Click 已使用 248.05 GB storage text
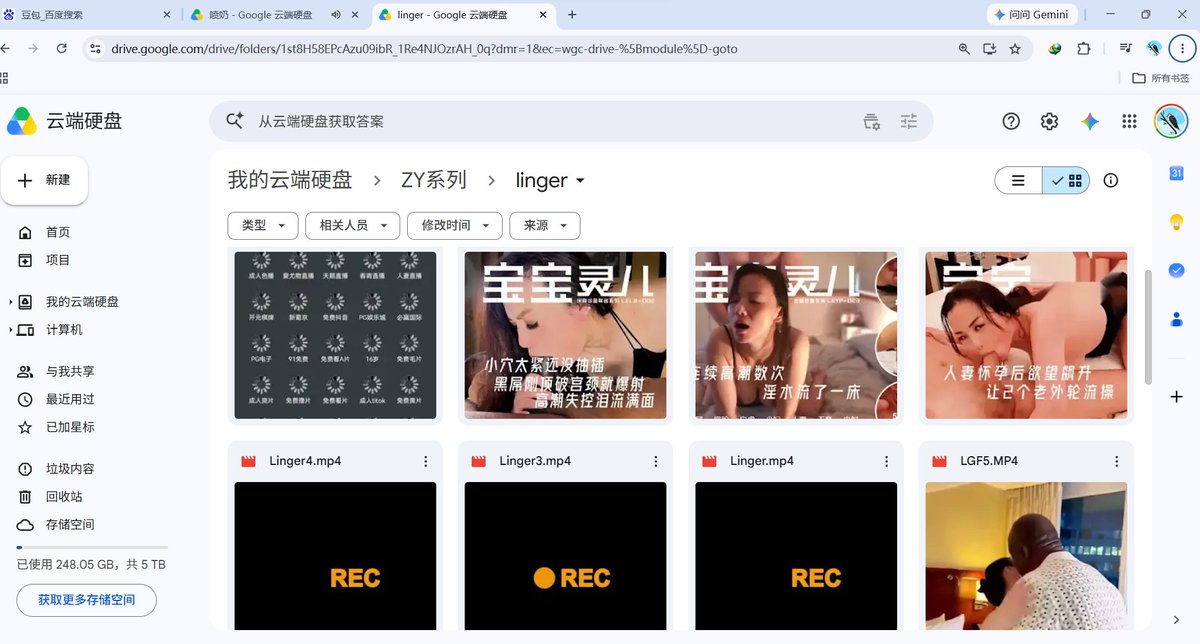This screenshot has width=1200, height=644. coord(91,565)
